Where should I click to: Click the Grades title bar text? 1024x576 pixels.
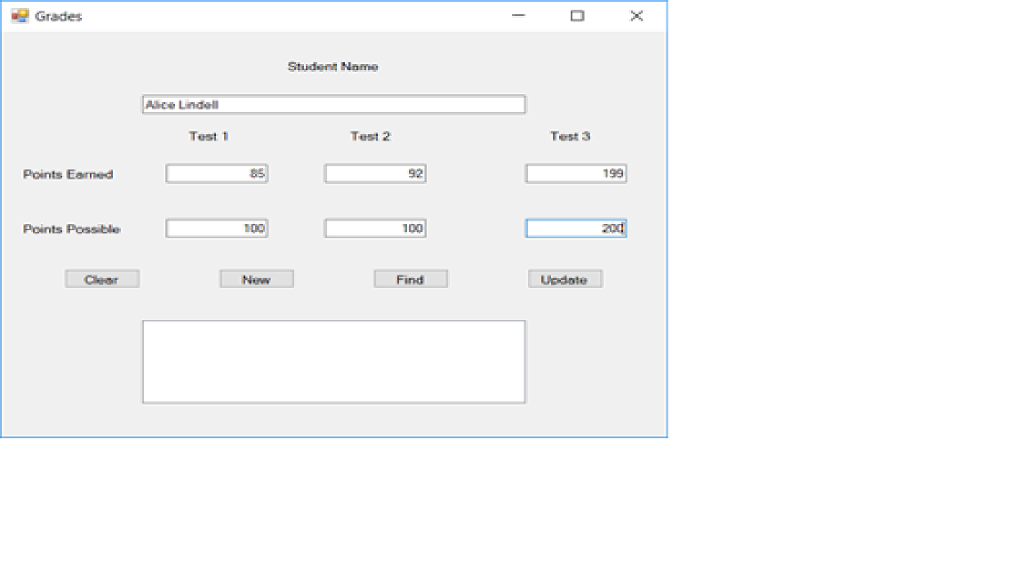pyautogui.click(x=58, y=15)
